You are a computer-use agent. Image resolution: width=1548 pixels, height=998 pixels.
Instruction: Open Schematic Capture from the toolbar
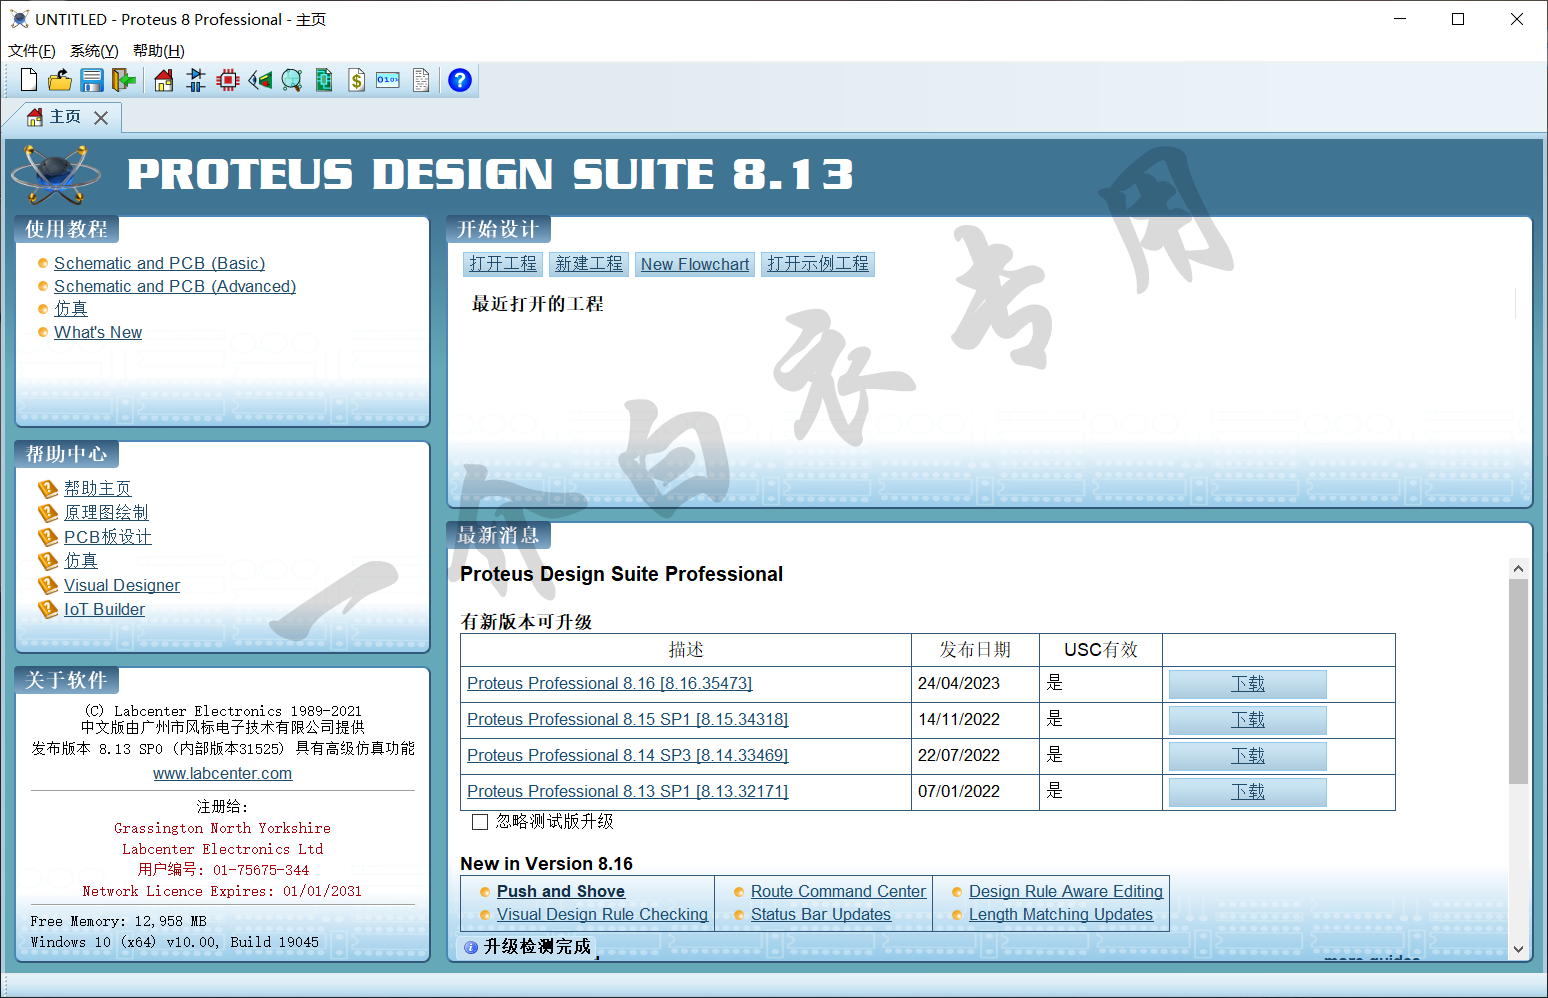pos(196,80)
